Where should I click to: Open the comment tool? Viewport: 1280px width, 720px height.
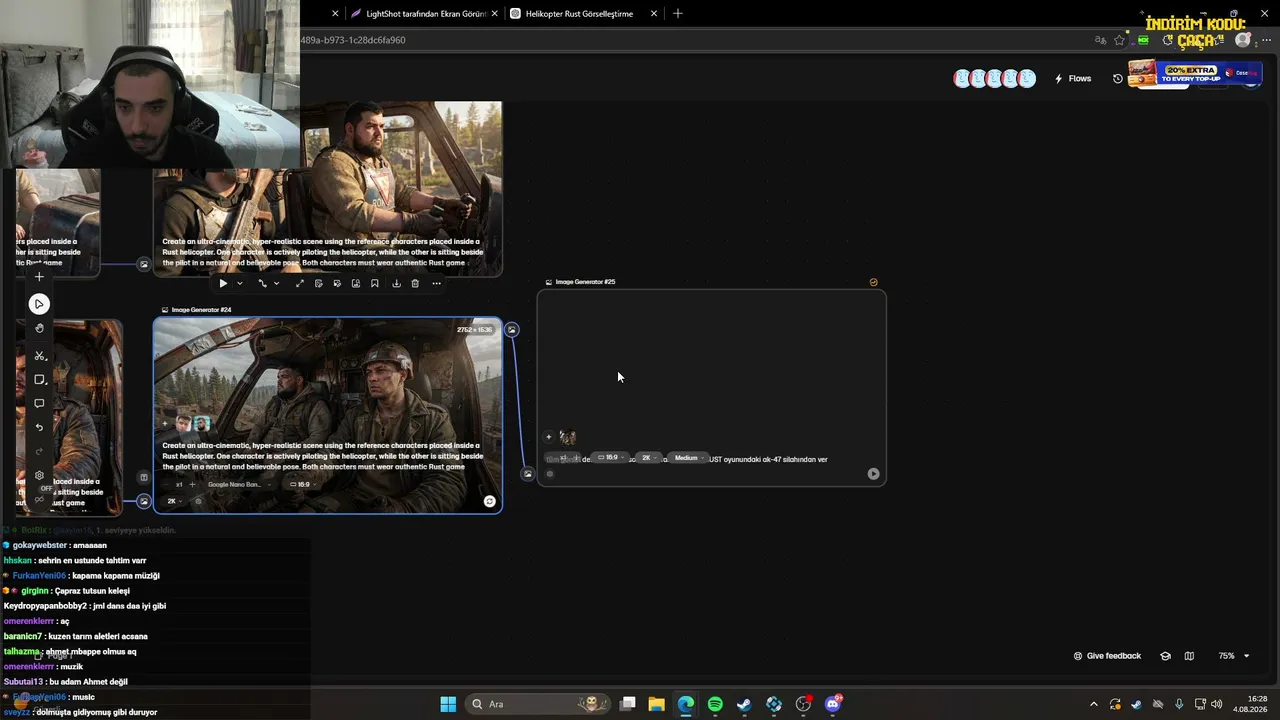coord(39,404)
